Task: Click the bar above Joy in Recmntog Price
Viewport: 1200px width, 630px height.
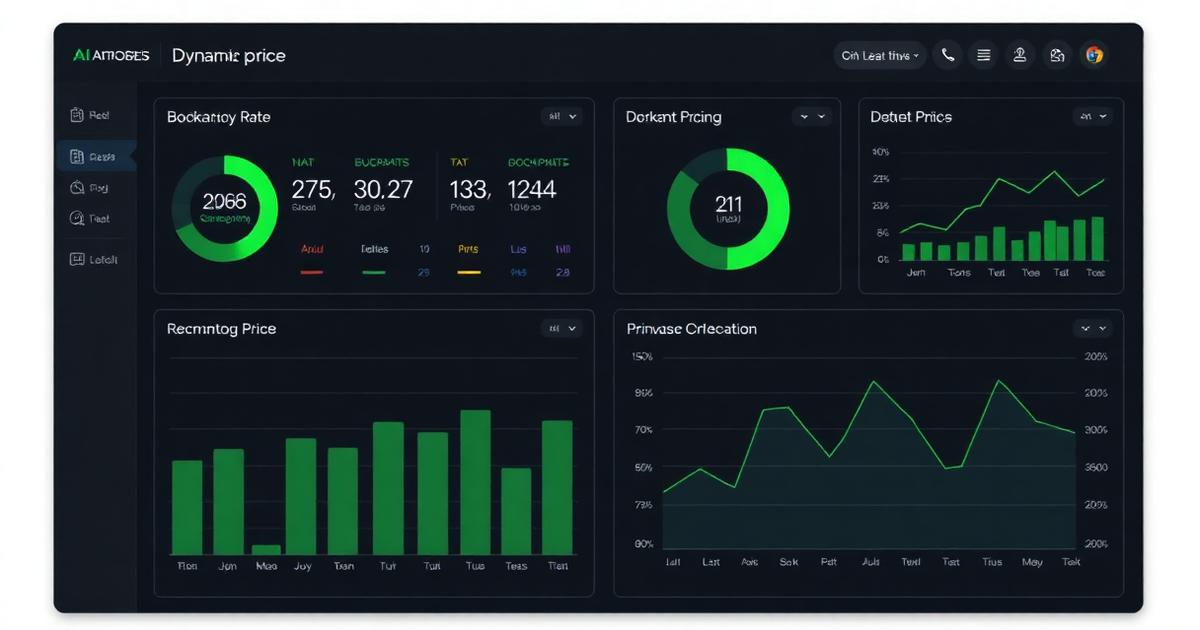Action: 301,497
